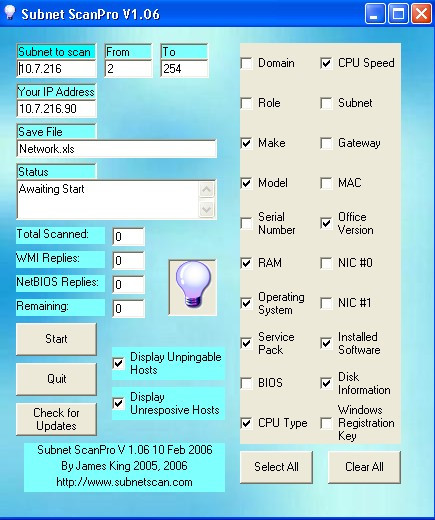435x520 pixels.
Task: Toggle the Installed Software checkbox
Action: coord(326,343)
